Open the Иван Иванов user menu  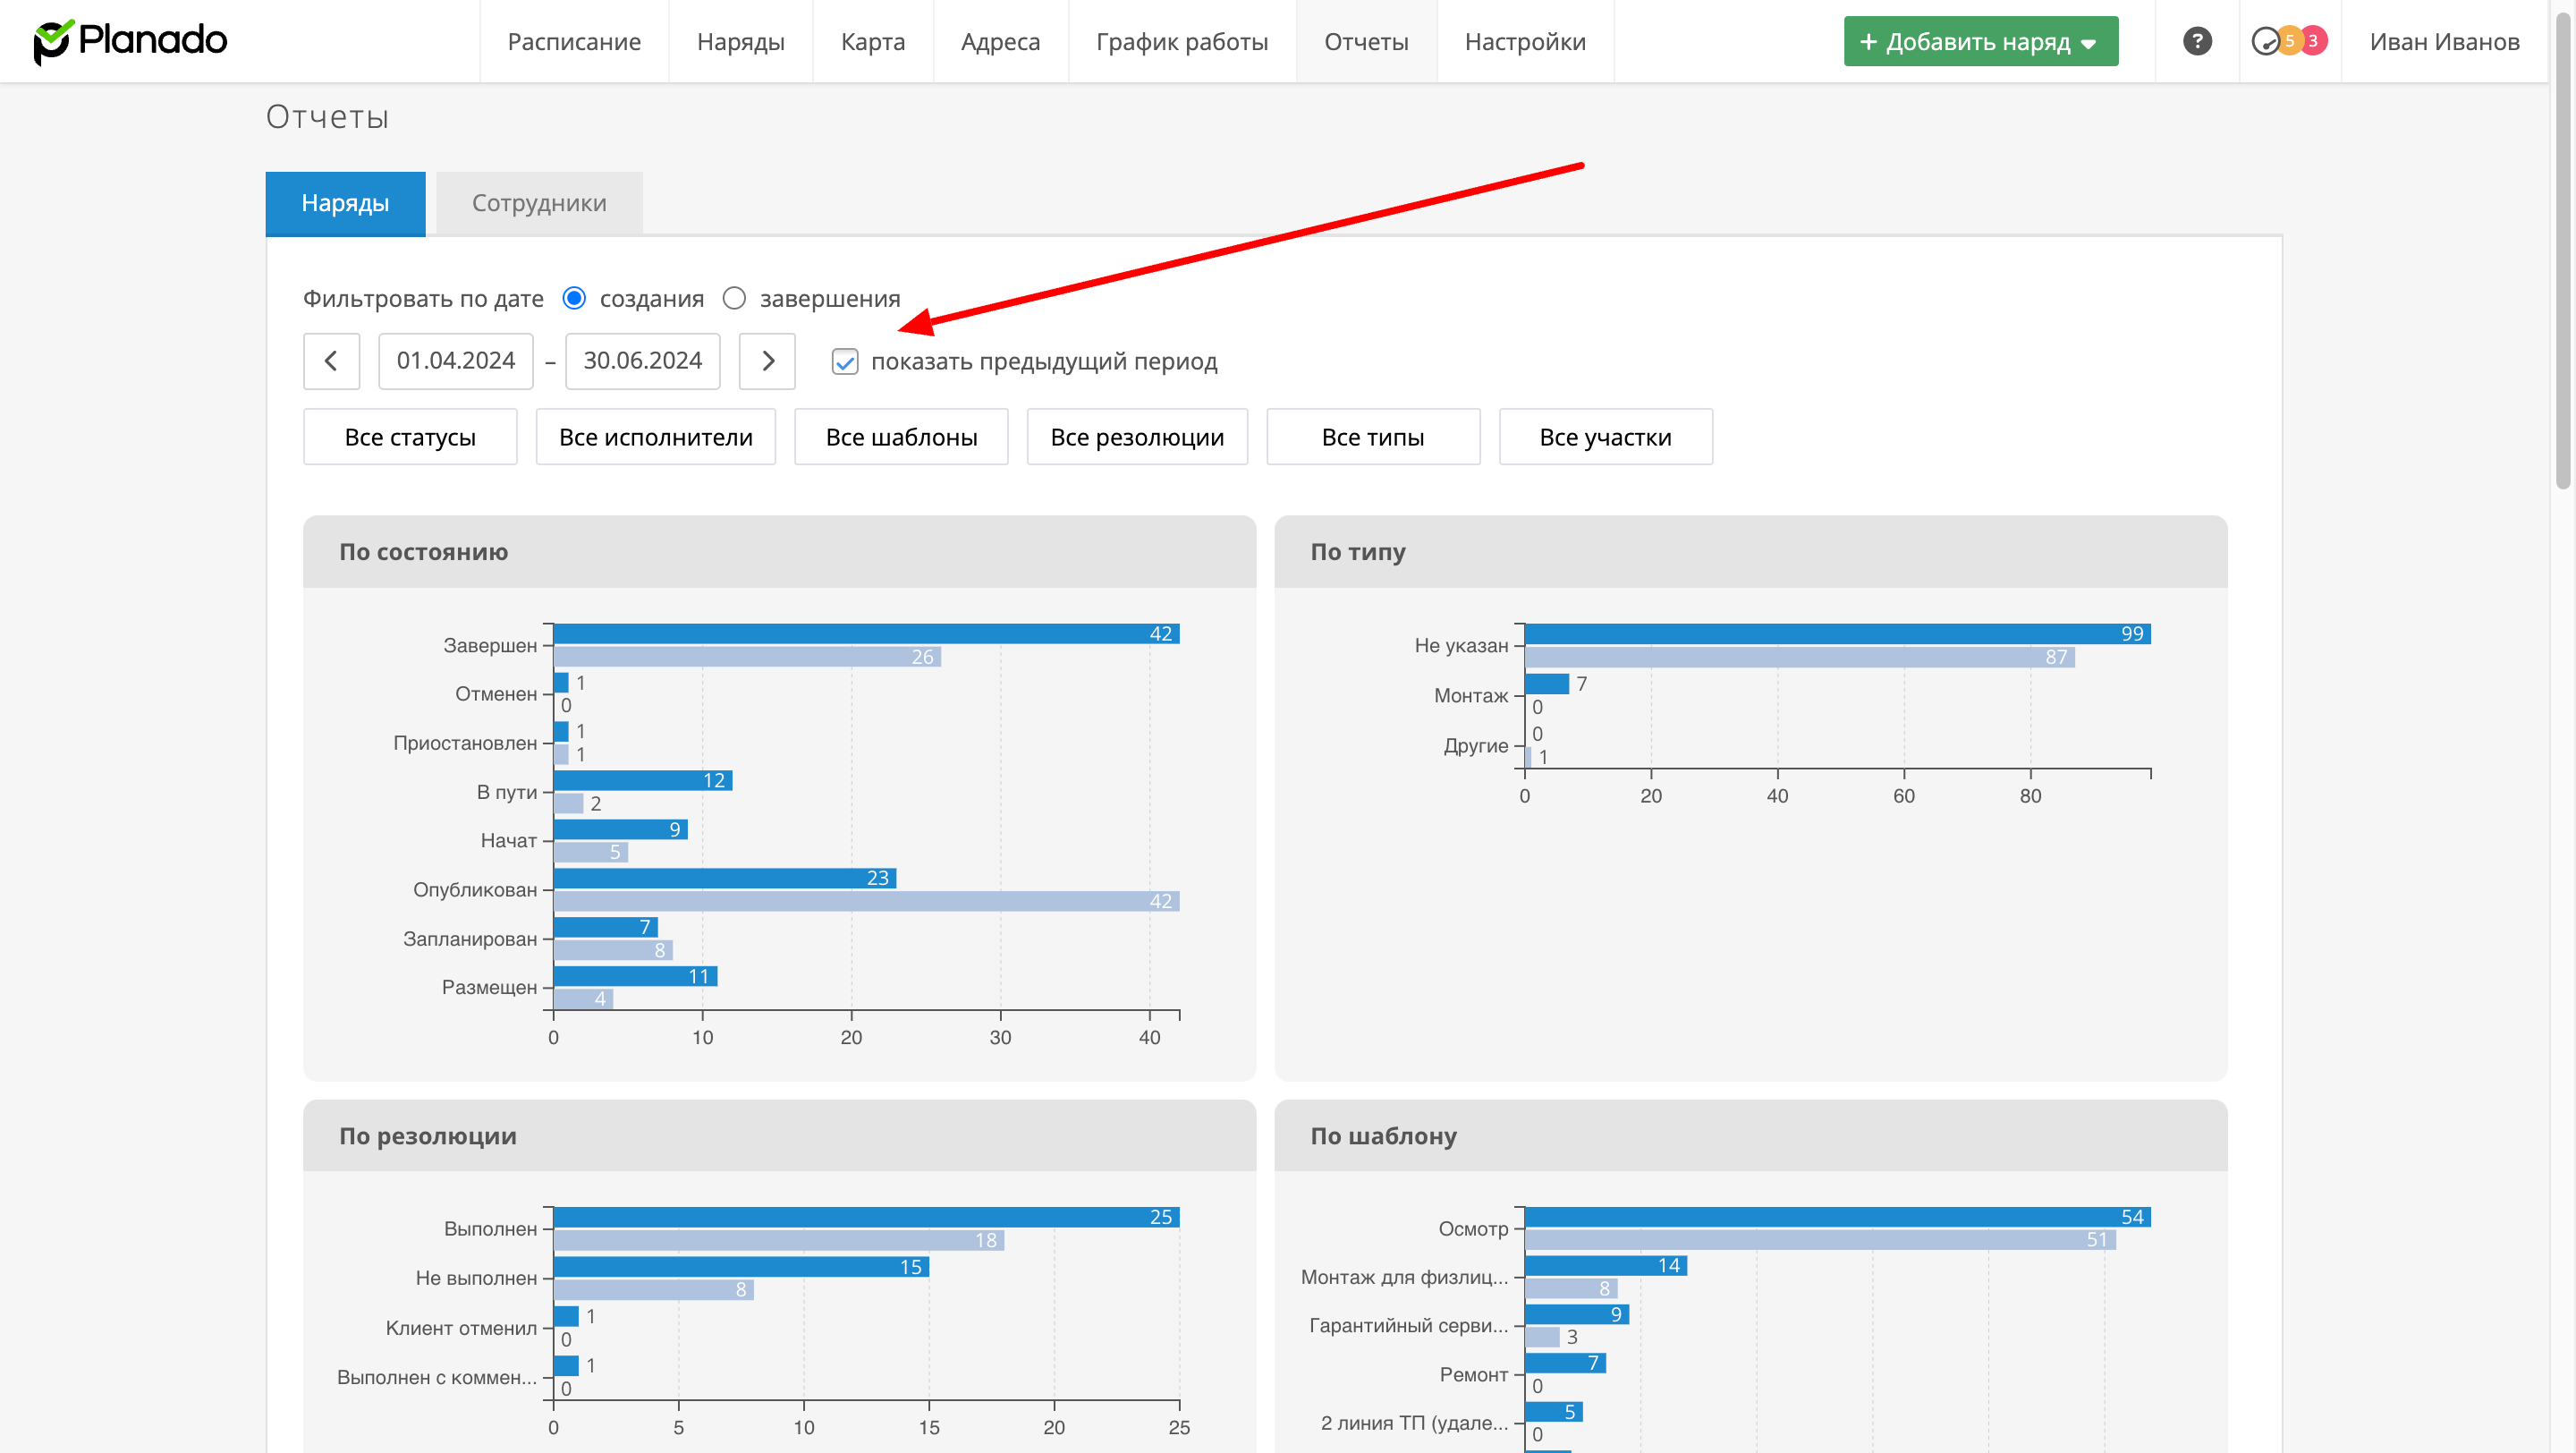[2444, 41]
